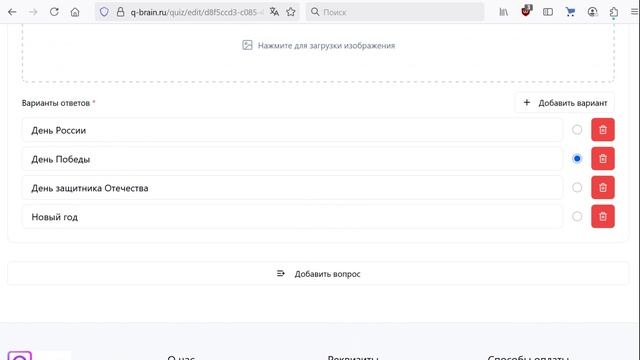Viewport: 640px width, 360px height.
Task: Toggle the browser sidebar
Action: [x=548, y=12]
